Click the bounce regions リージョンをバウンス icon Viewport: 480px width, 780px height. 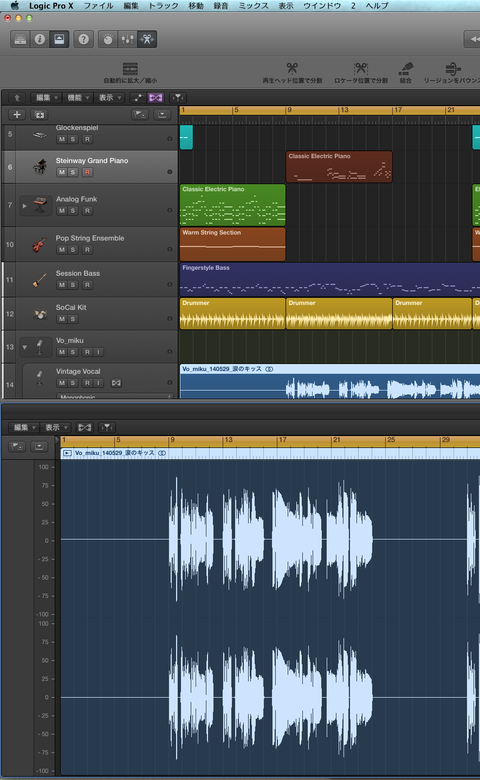(x=453, y=69)
